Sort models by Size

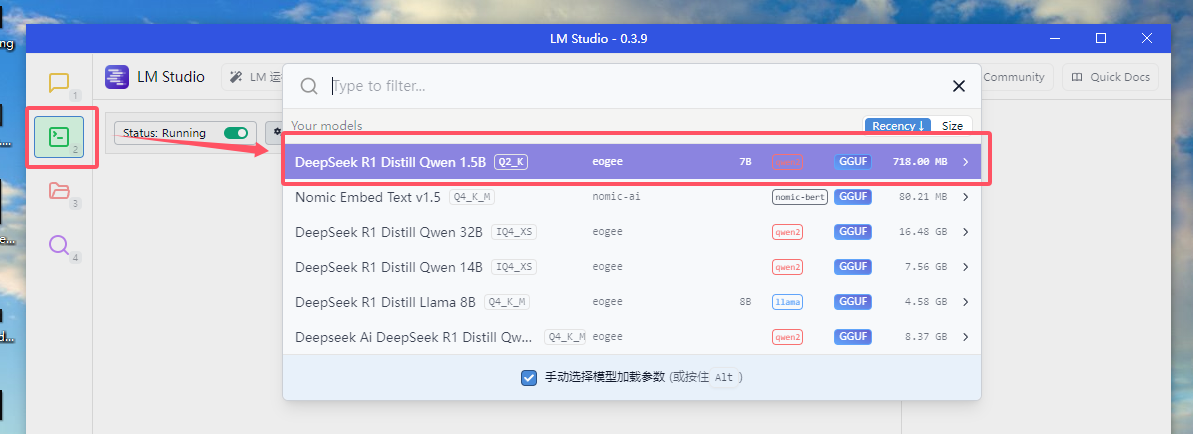click(x=952, y=126)
